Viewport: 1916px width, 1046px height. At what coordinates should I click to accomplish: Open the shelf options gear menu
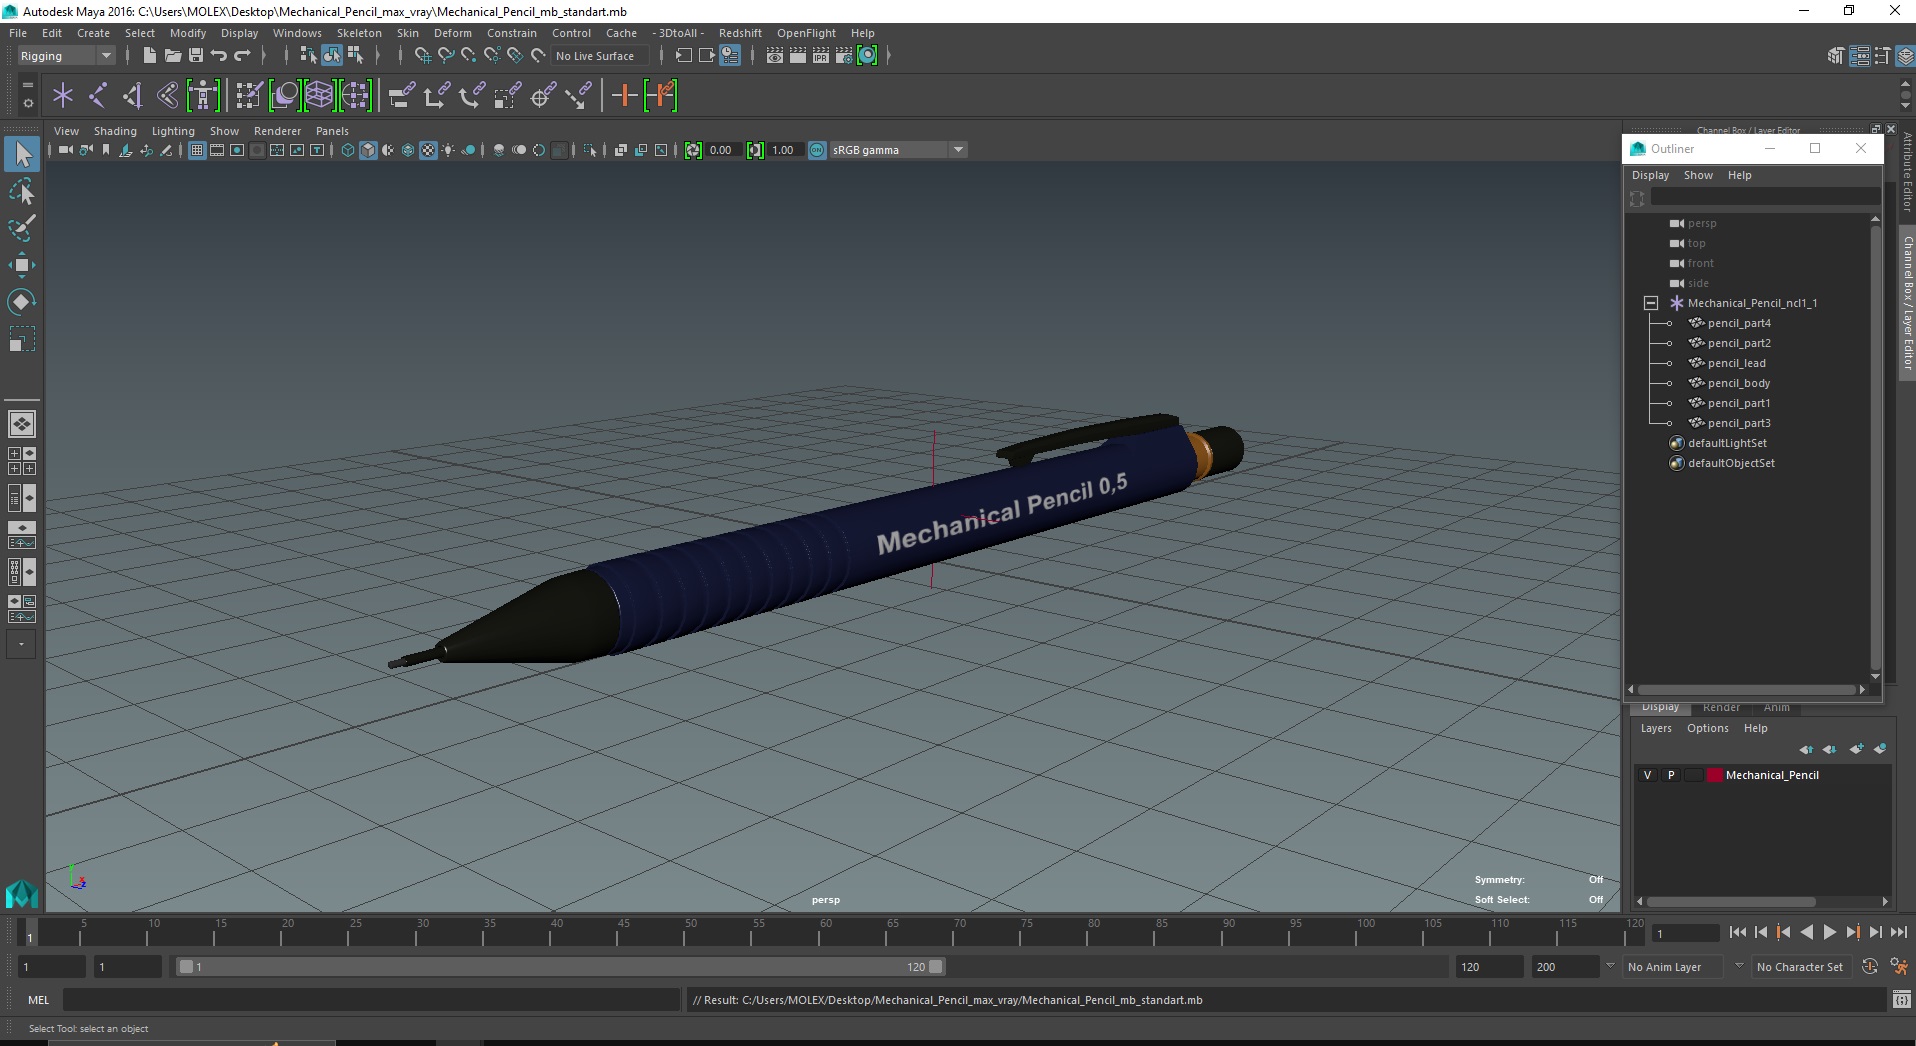click(x=28, y=103)
